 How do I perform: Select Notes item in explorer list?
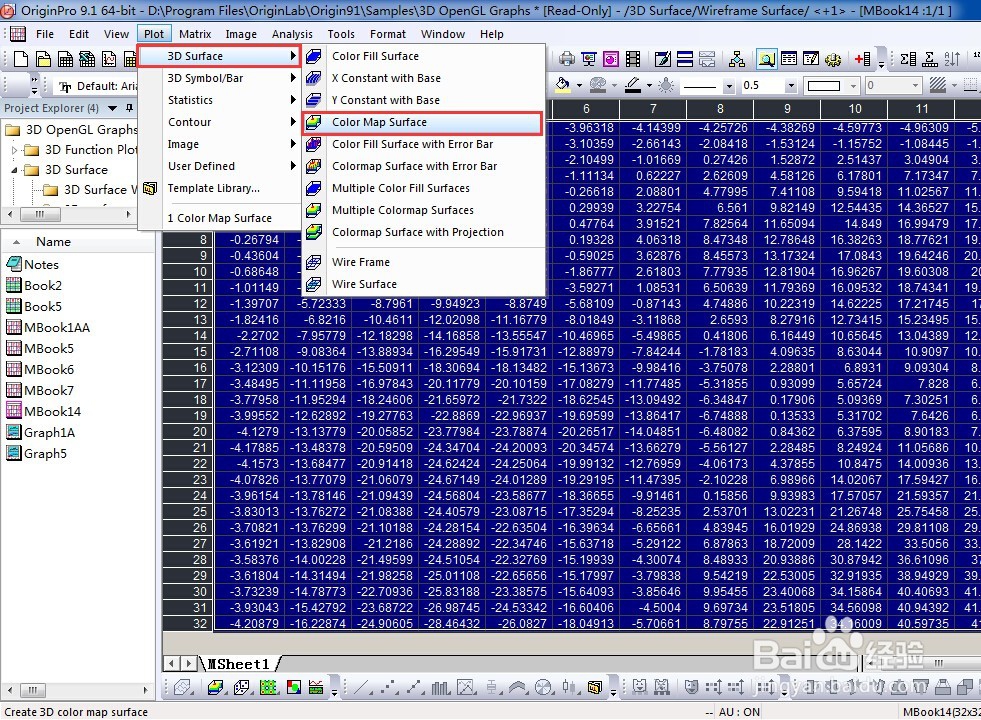tap(33, 265)
